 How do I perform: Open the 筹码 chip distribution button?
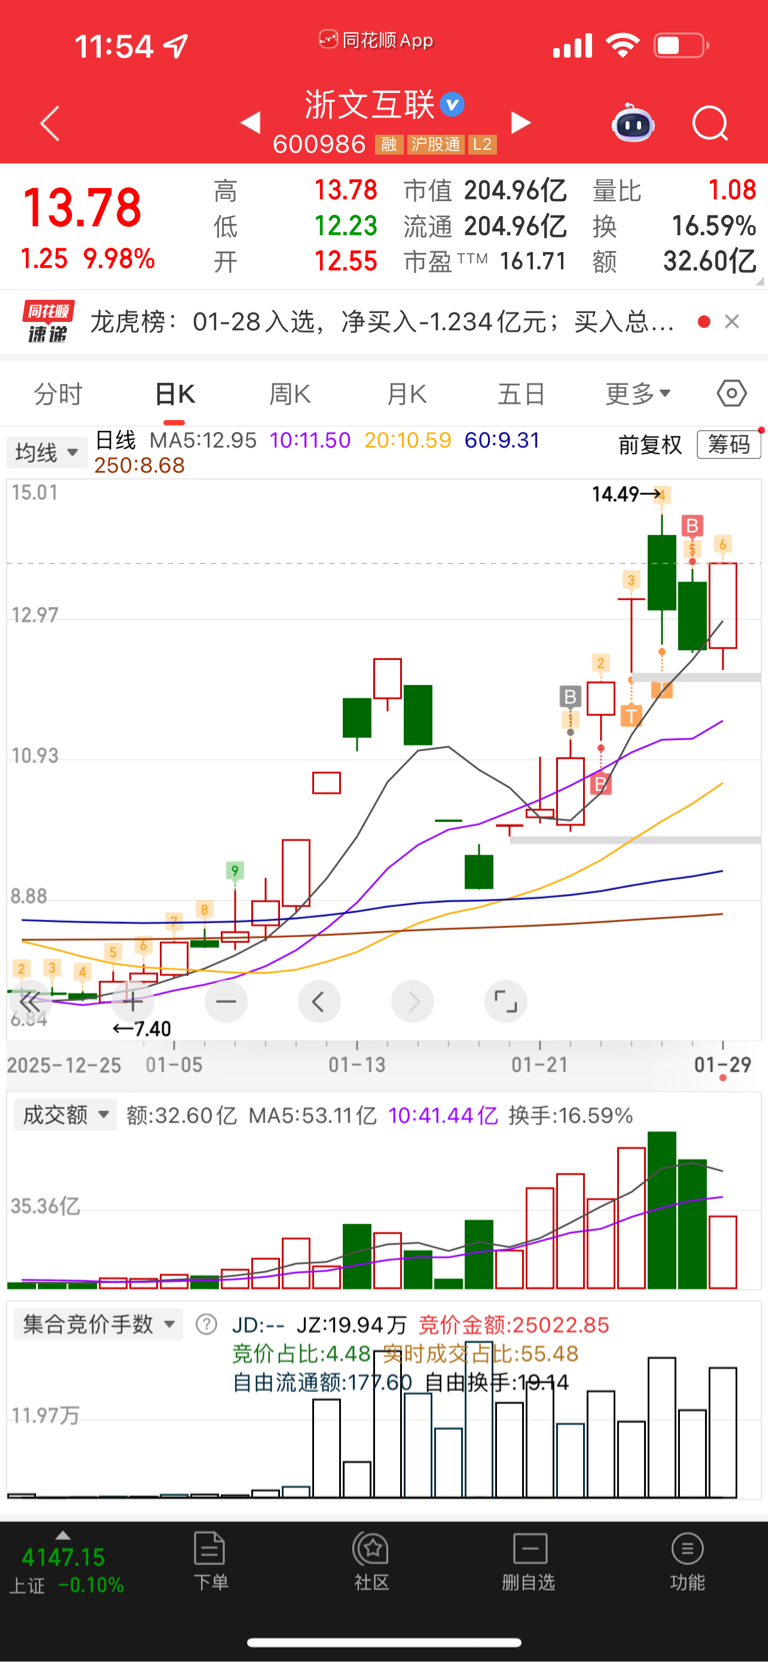[729, 444]
